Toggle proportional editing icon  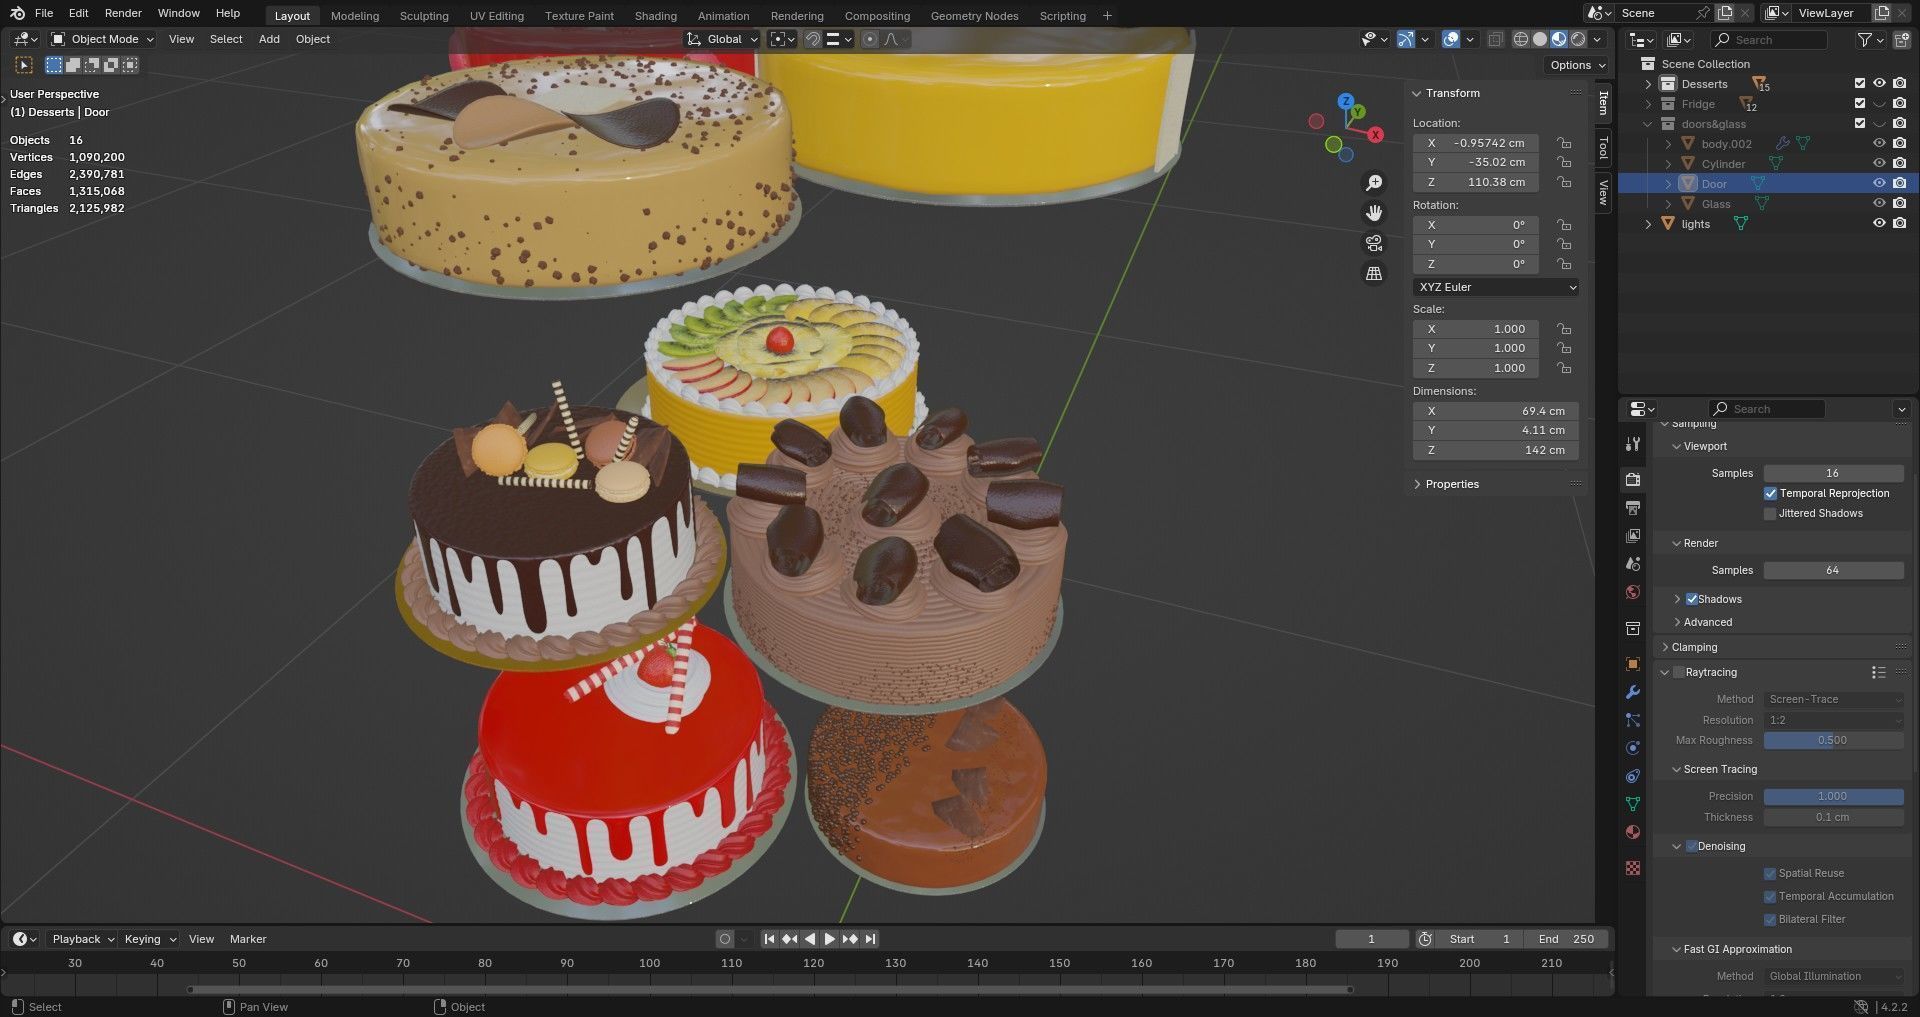point(869,39)
